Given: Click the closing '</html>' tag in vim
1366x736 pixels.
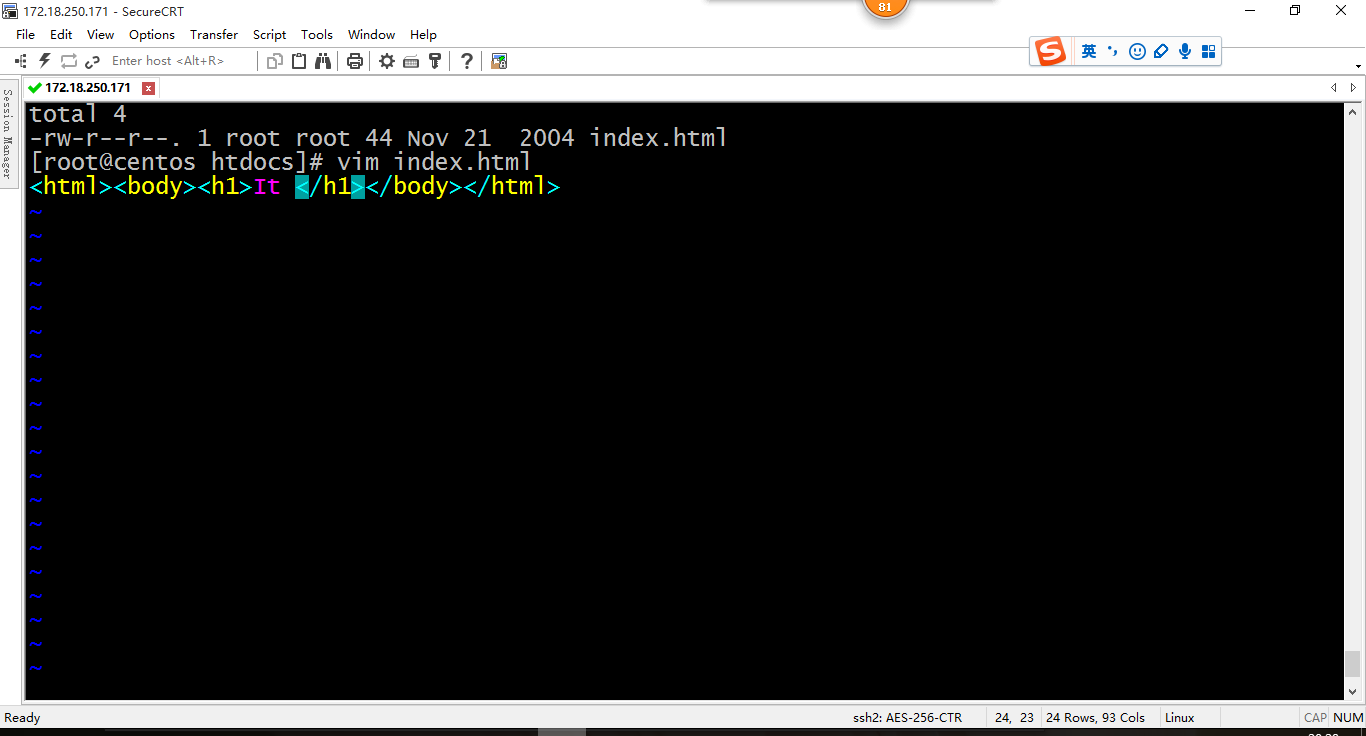Looking at the screenshot, I should 512,186.
